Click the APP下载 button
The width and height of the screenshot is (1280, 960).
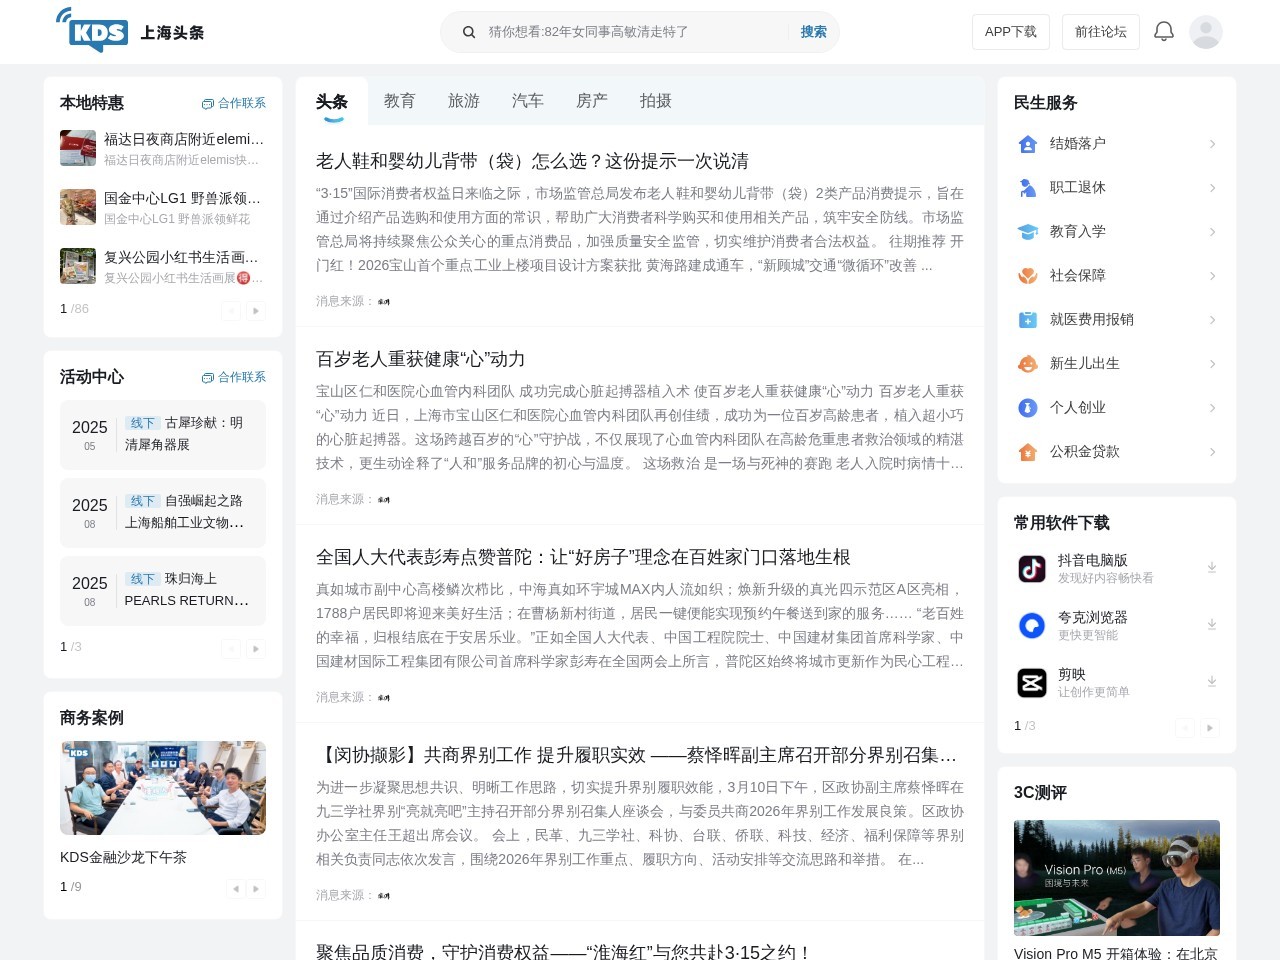click(x=1010, y=32)
